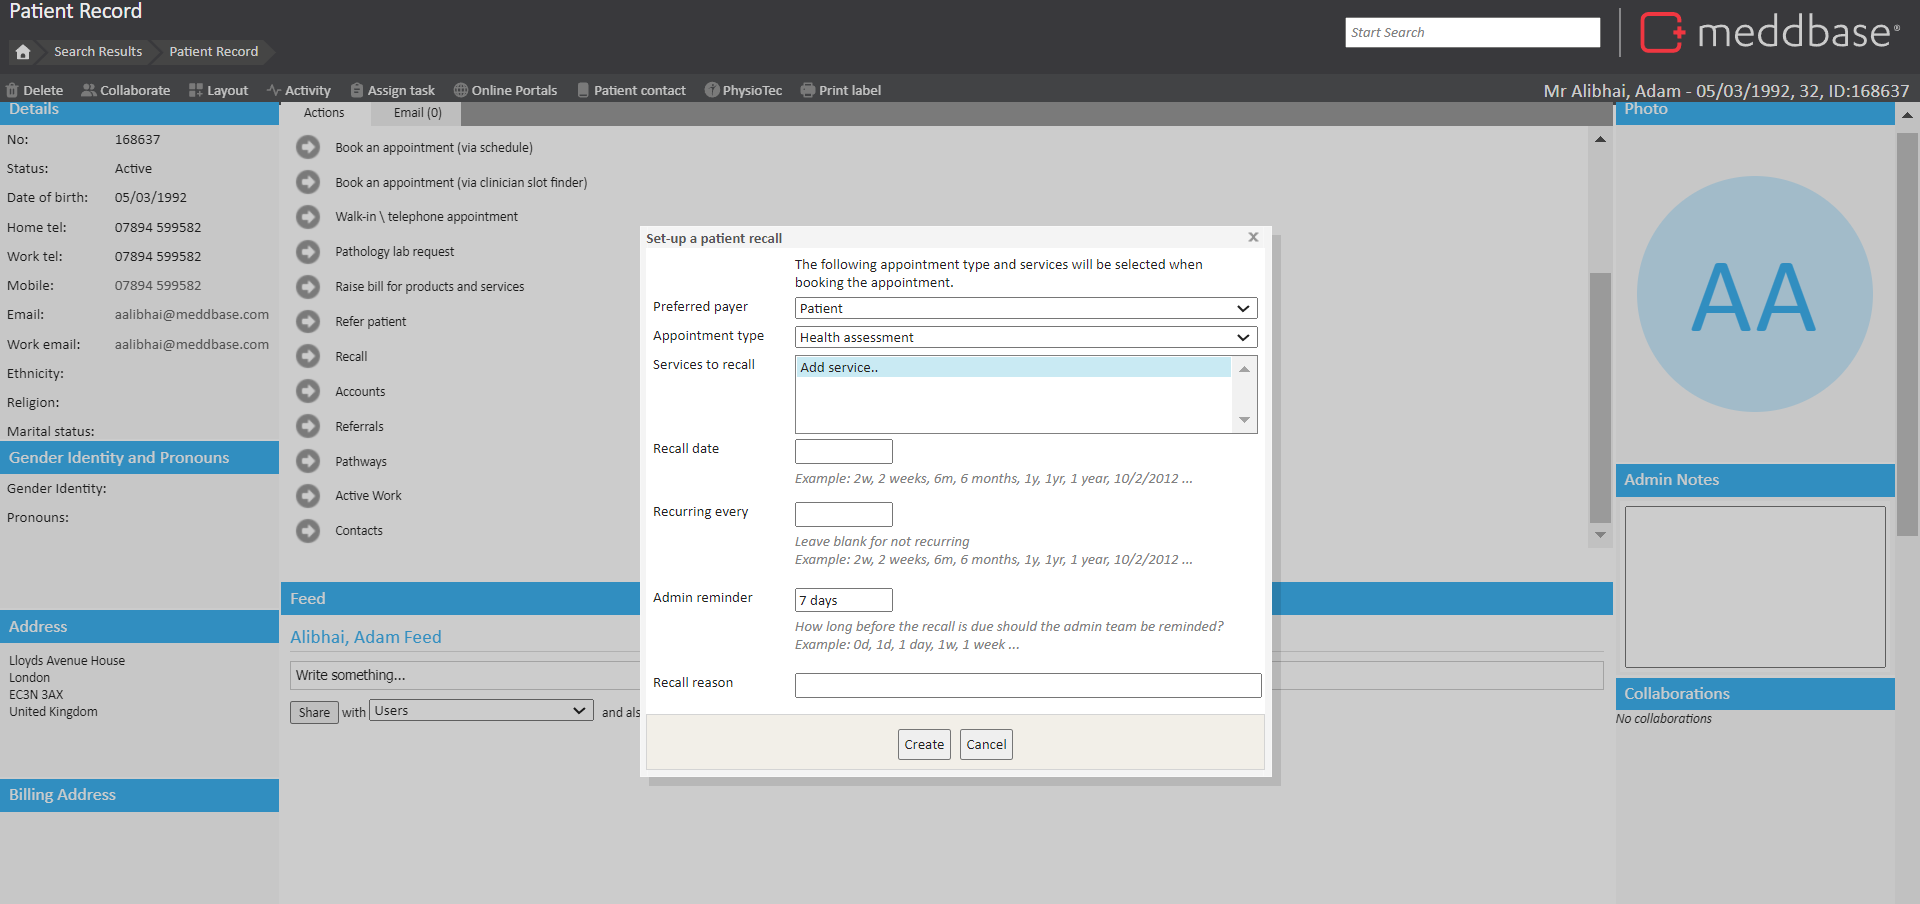Expand the Preferred payer dropdown
The width and height of the screenshot is (1920, 904).
[x=1025, y=308]
